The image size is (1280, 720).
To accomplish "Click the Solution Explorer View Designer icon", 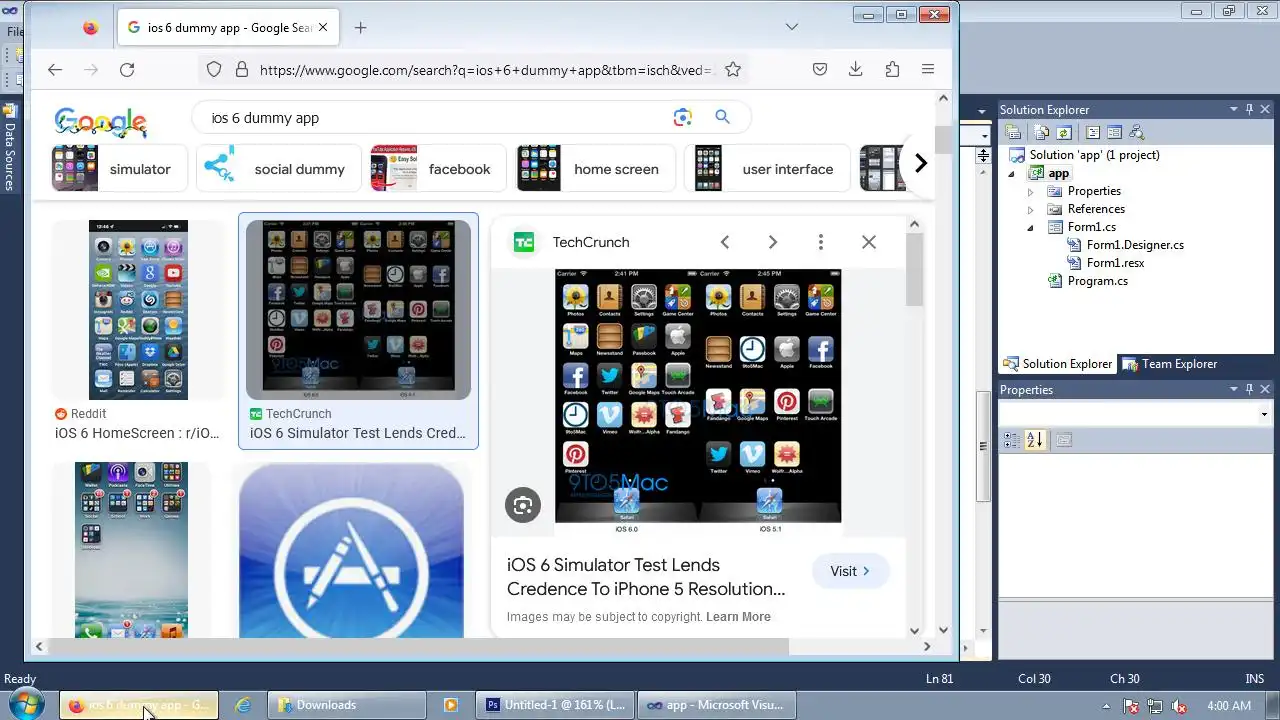I will (1114, 132).
